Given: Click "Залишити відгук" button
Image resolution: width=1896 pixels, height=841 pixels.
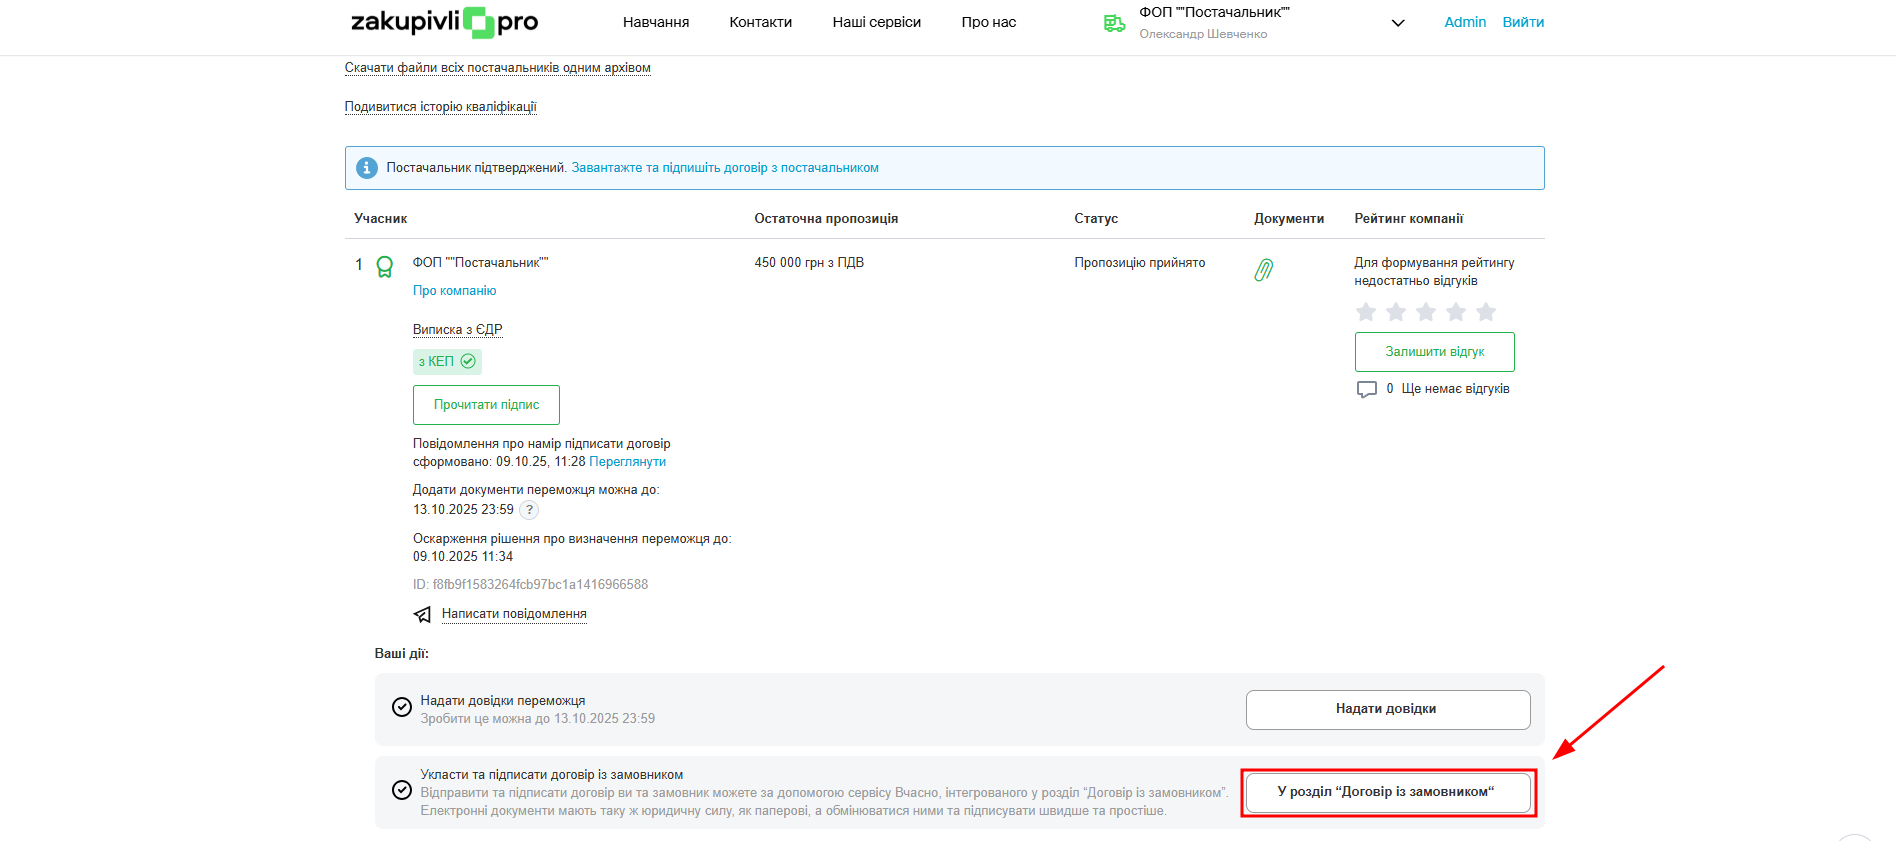Looking at the screenshot, I should pyautogui.click(x=1434, y=352).
